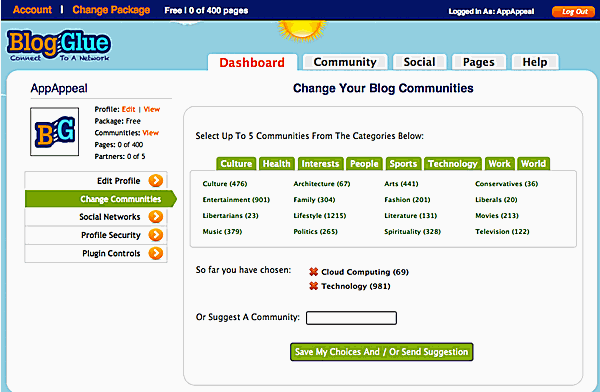Click the BlogGlue logo
The image size is (600, 392).
59,46
